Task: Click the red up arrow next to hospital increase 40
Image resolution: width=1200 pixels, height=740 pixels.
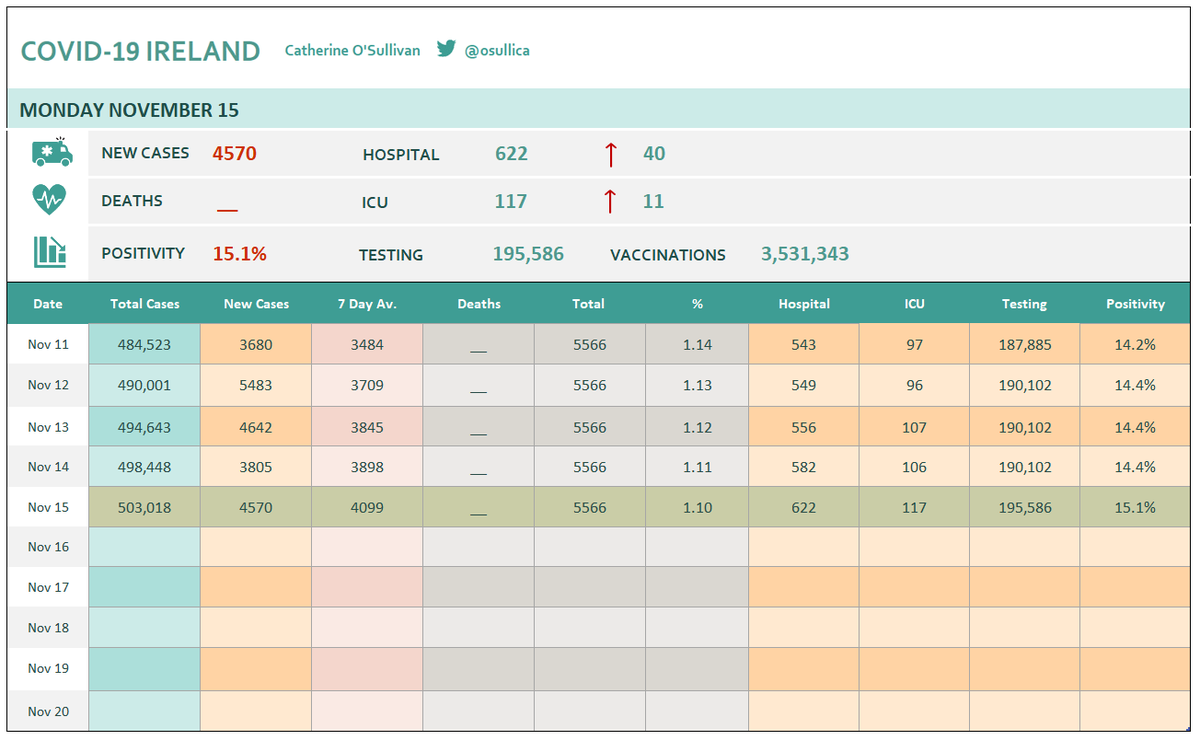Action: [x=610, y=154]
